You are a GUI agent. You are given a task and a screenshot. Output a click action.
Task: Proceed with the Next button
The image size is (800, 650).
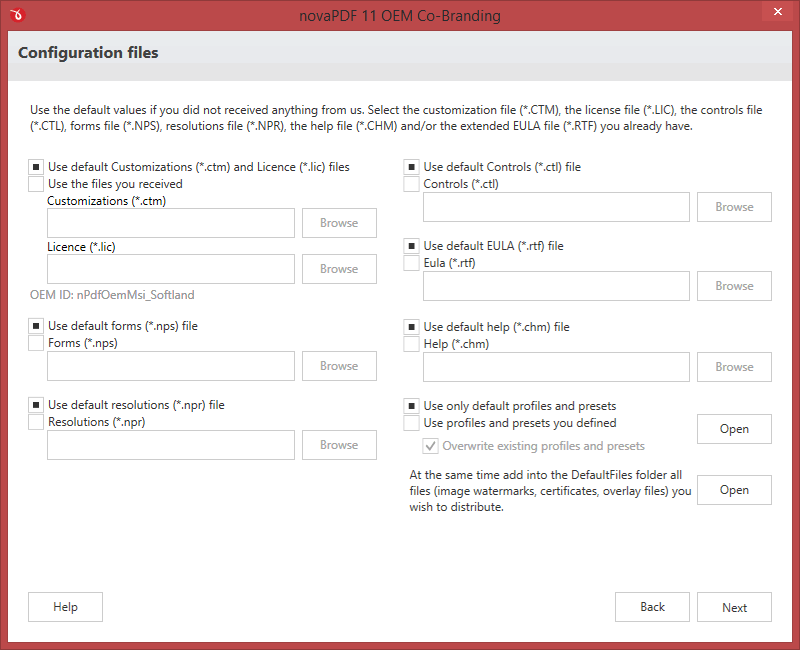734,607
